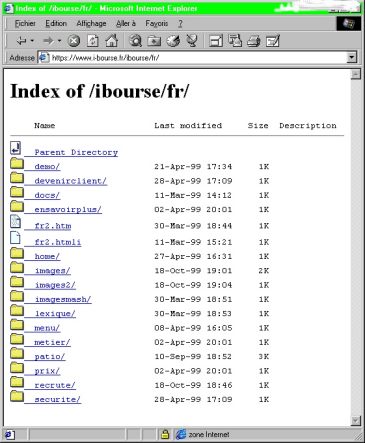Click the Windows logo throbber icon
Screen dimensions: 365x443
tap(348, 23)
